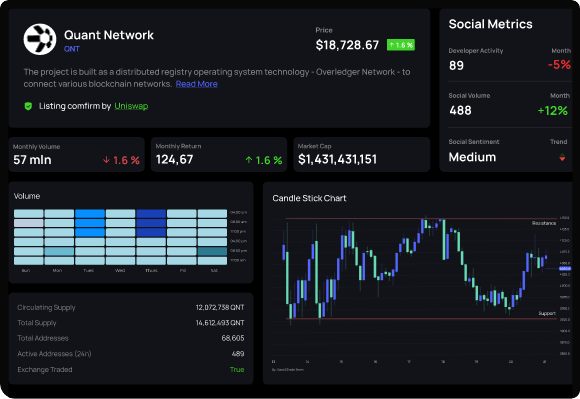Click the Developer Activity -5% value
Image resolution: width=580 pixels, height=399 pixels.
click(559, 65)
